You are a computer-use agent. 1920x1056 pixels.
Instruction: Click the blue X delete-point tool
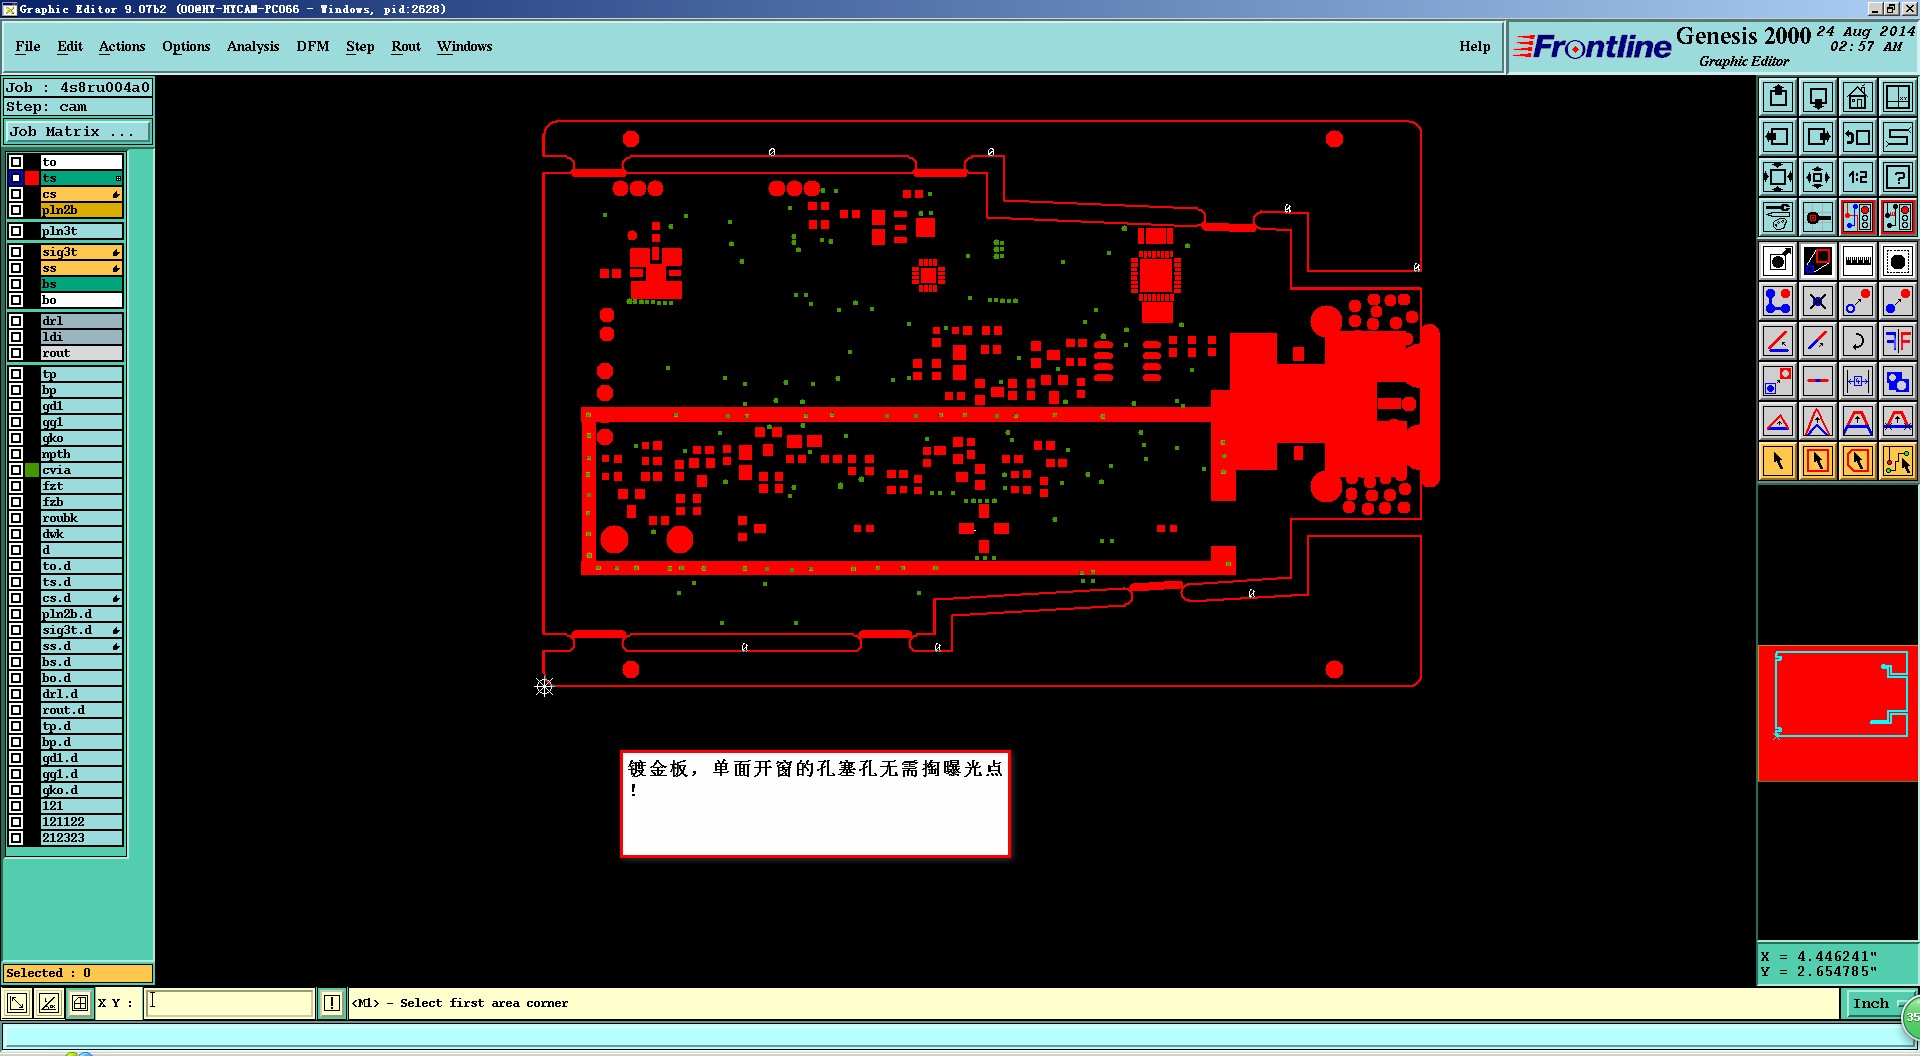1818,301
